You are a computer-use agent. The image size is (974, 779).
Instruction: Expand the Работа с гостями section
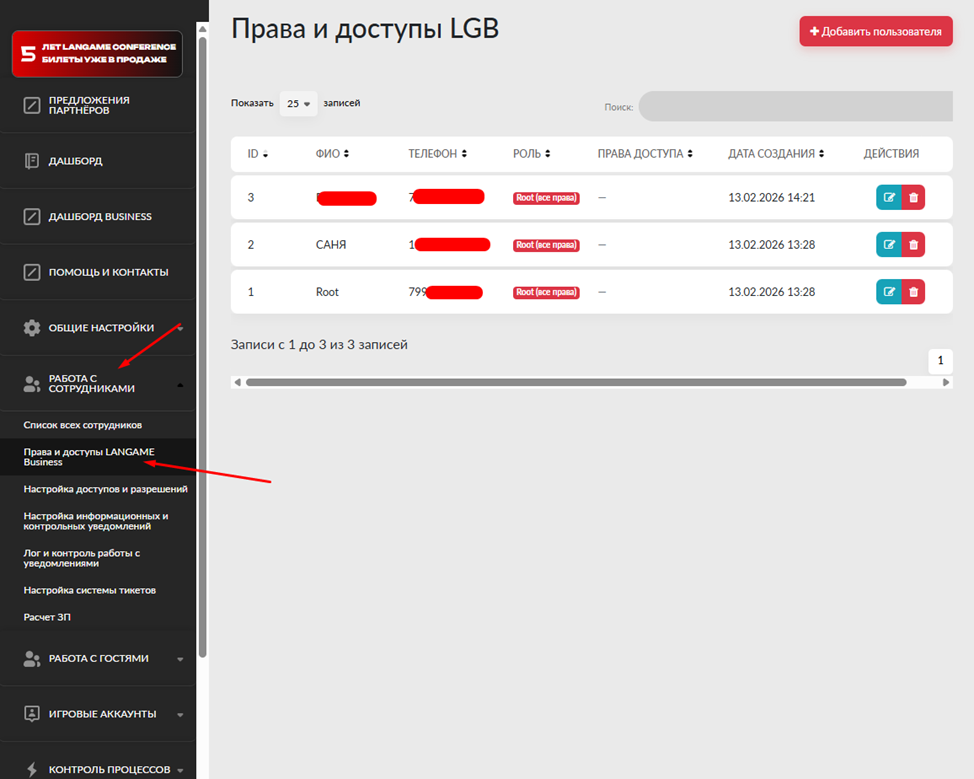pyautogui.click(x=98, y=659)
